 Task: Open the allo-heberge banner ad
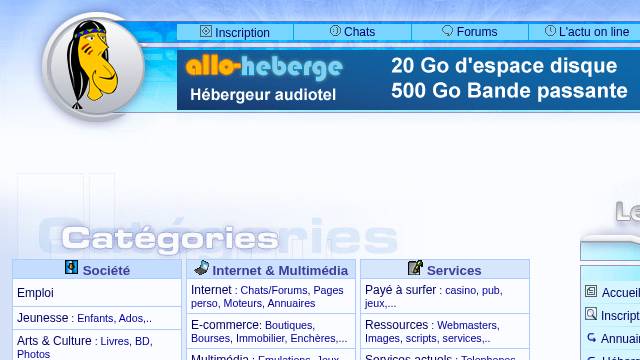pos(408,80)
